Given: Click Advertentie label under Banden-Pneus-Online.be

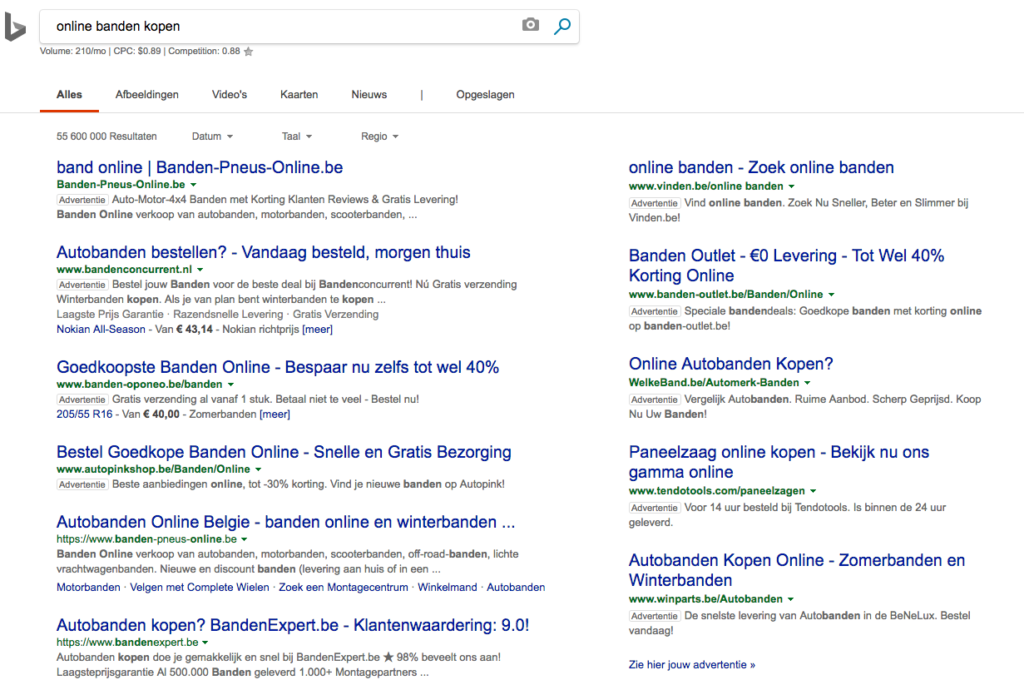Looking at the screenshot, I should coord(82,200).
